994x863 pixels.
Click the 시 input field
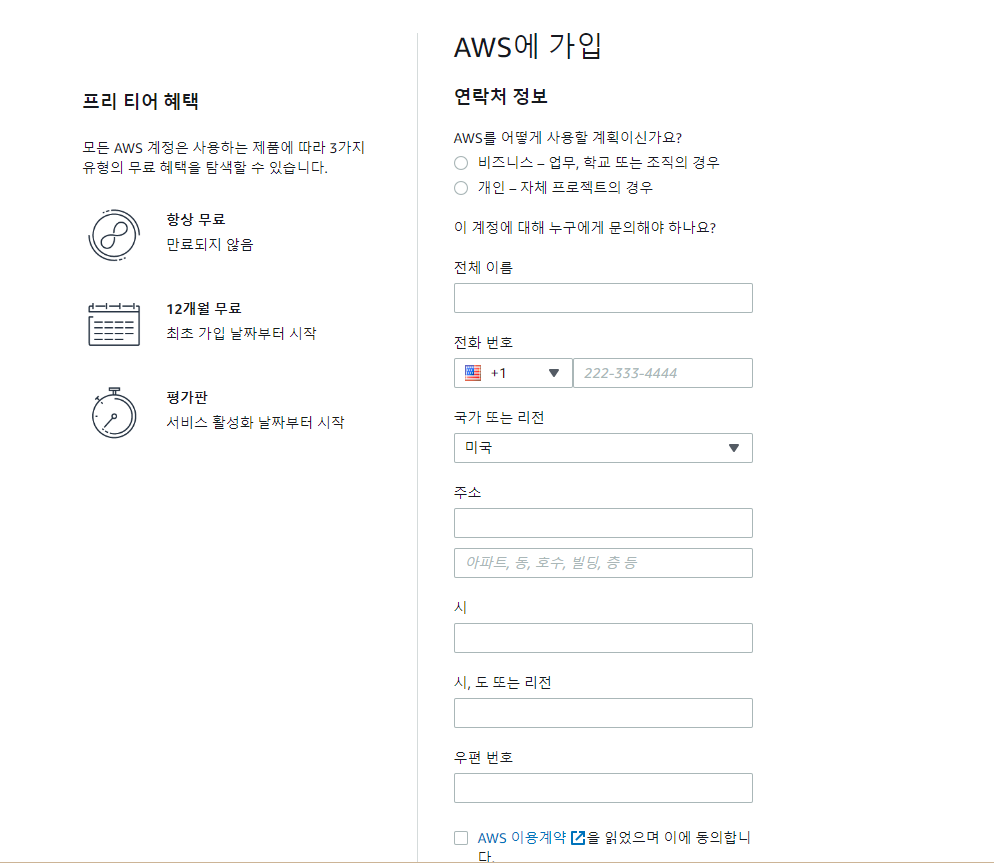click(603, 638)
